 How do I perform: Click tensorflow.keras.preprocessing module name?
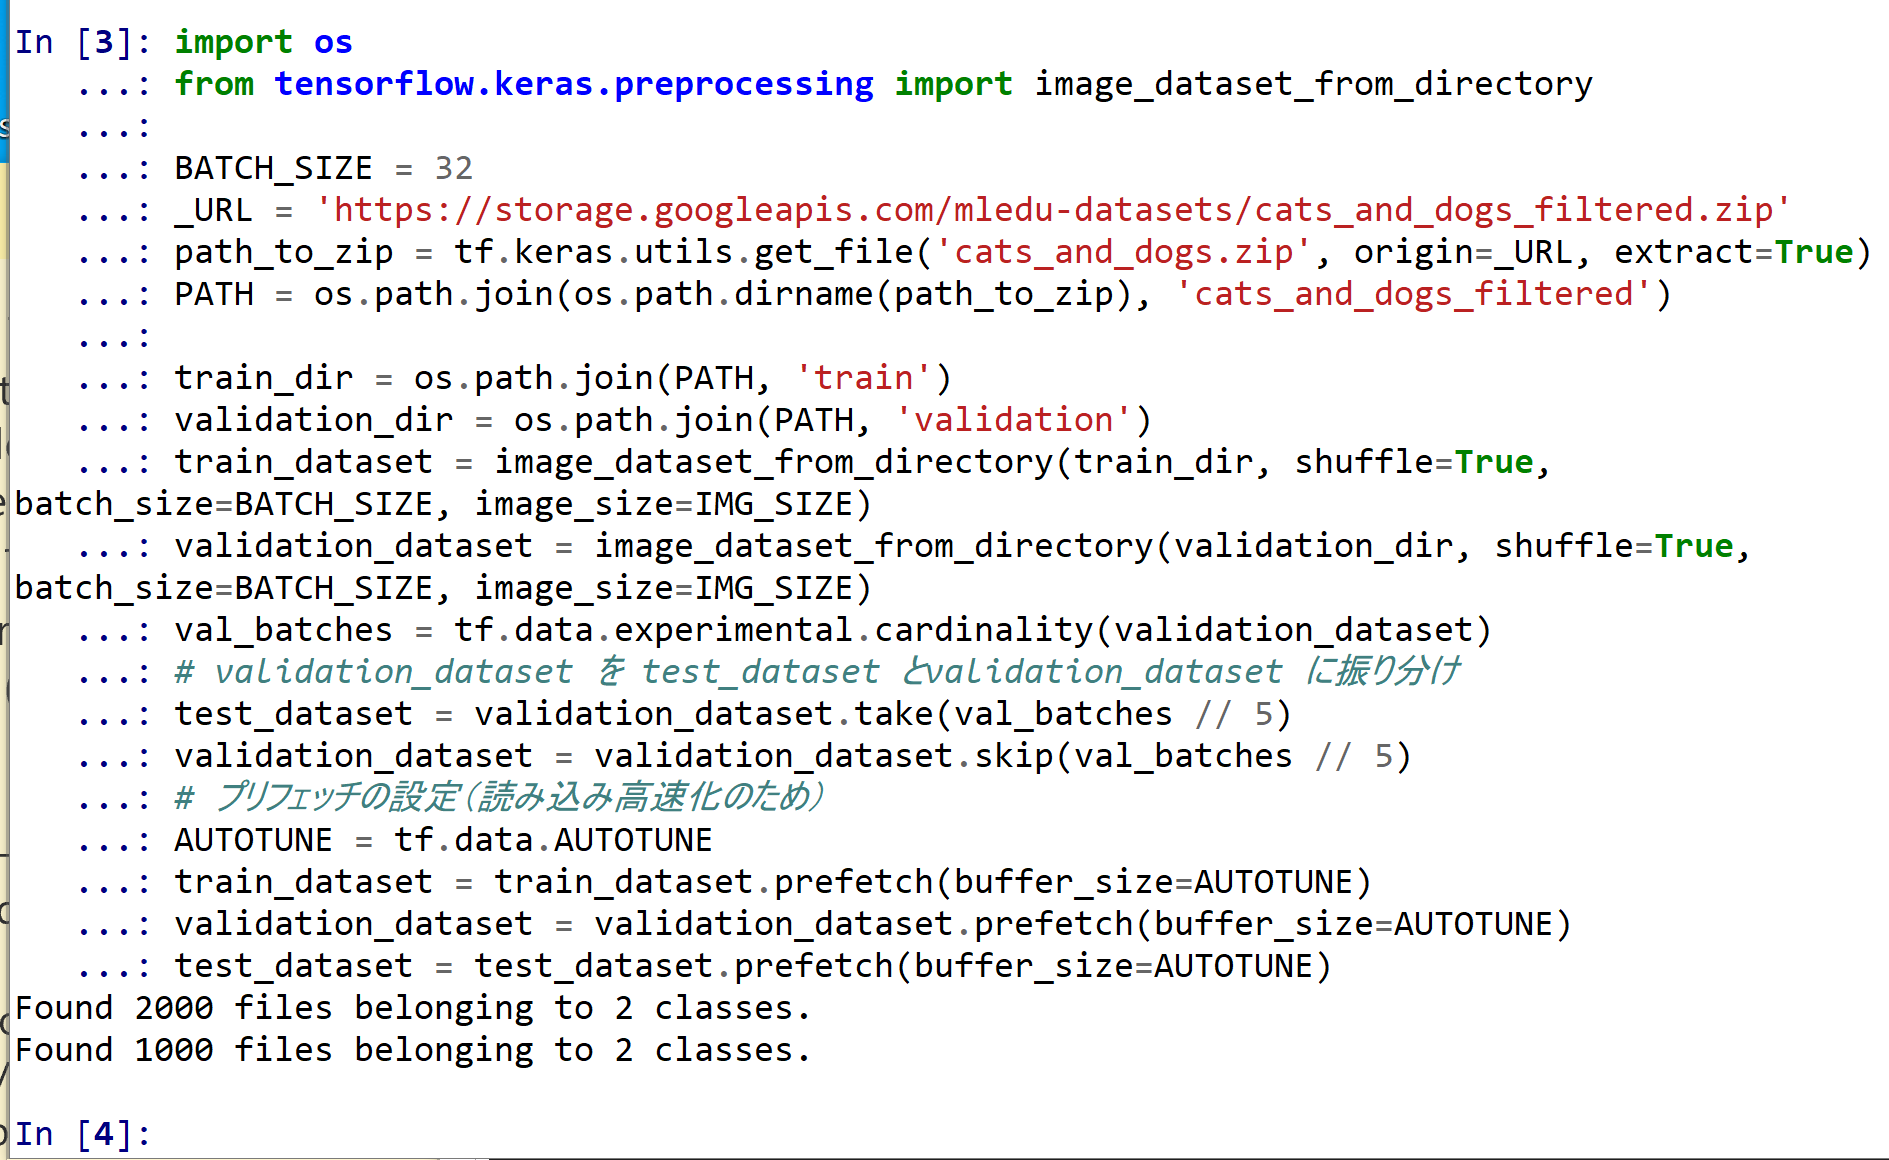[x=573, y=84]
